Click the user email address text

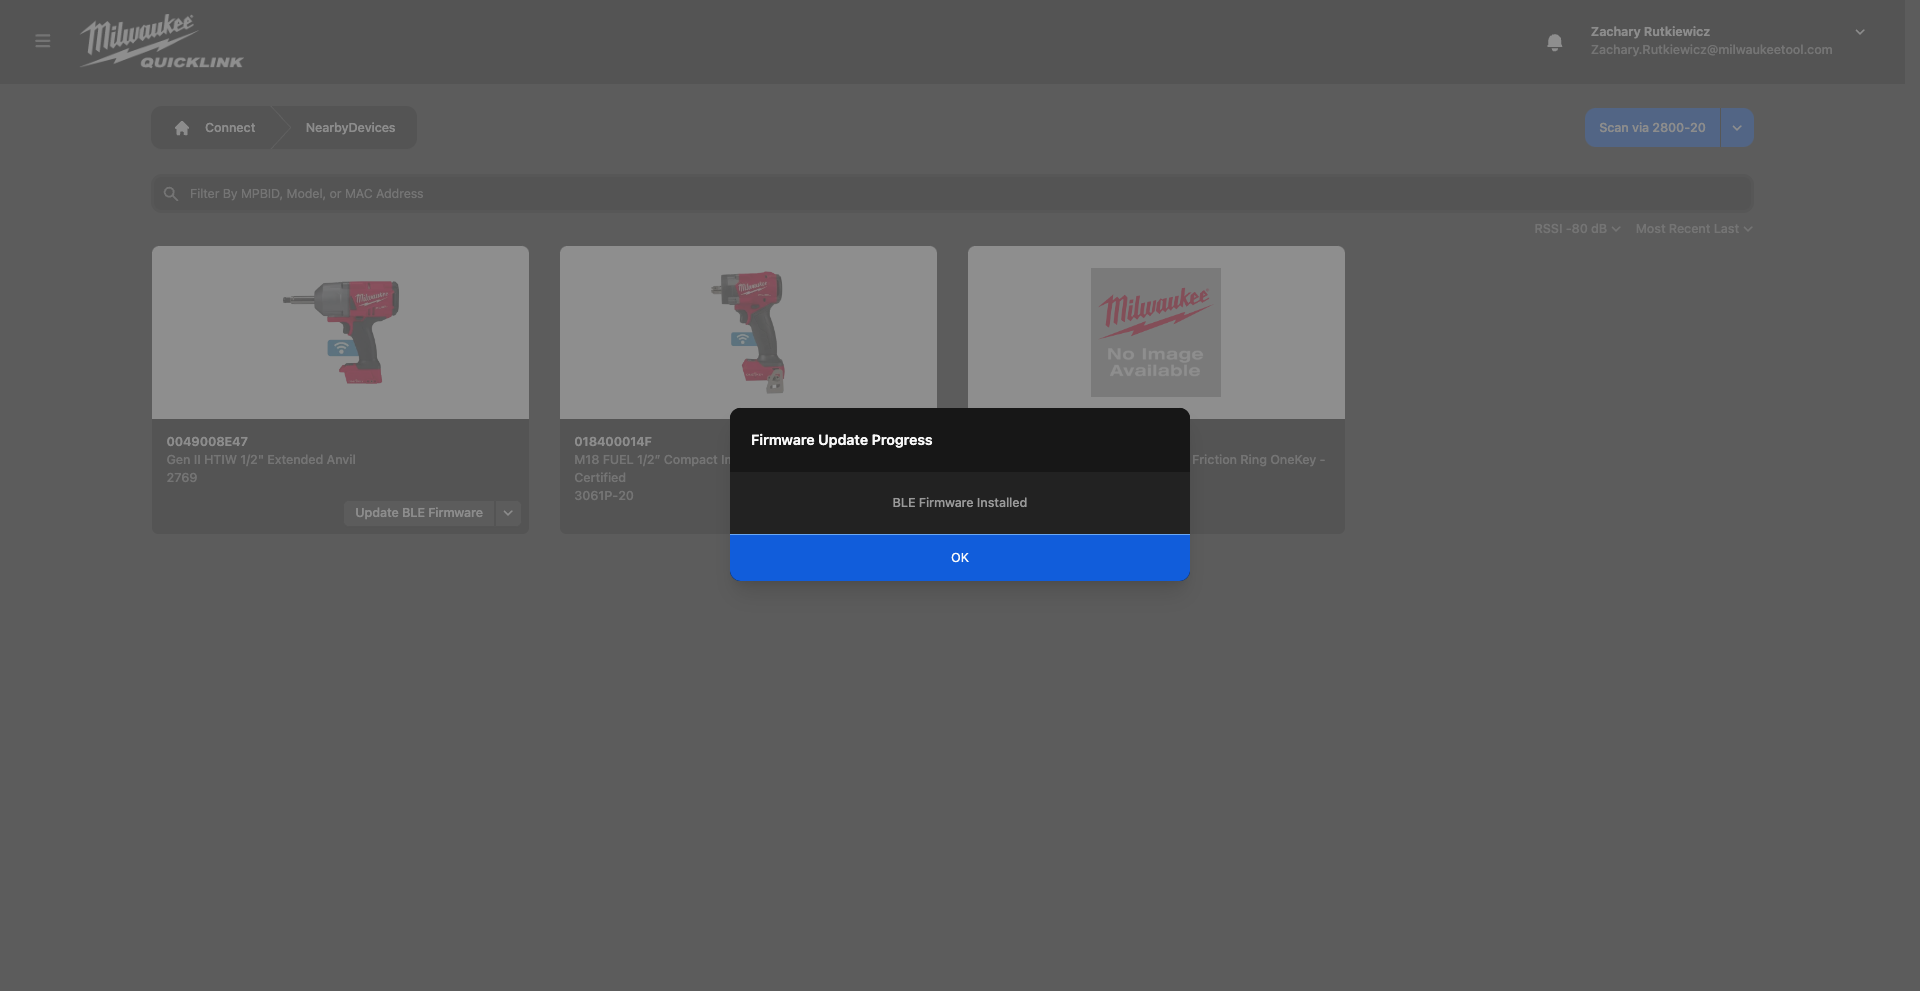coord(1711,50)
